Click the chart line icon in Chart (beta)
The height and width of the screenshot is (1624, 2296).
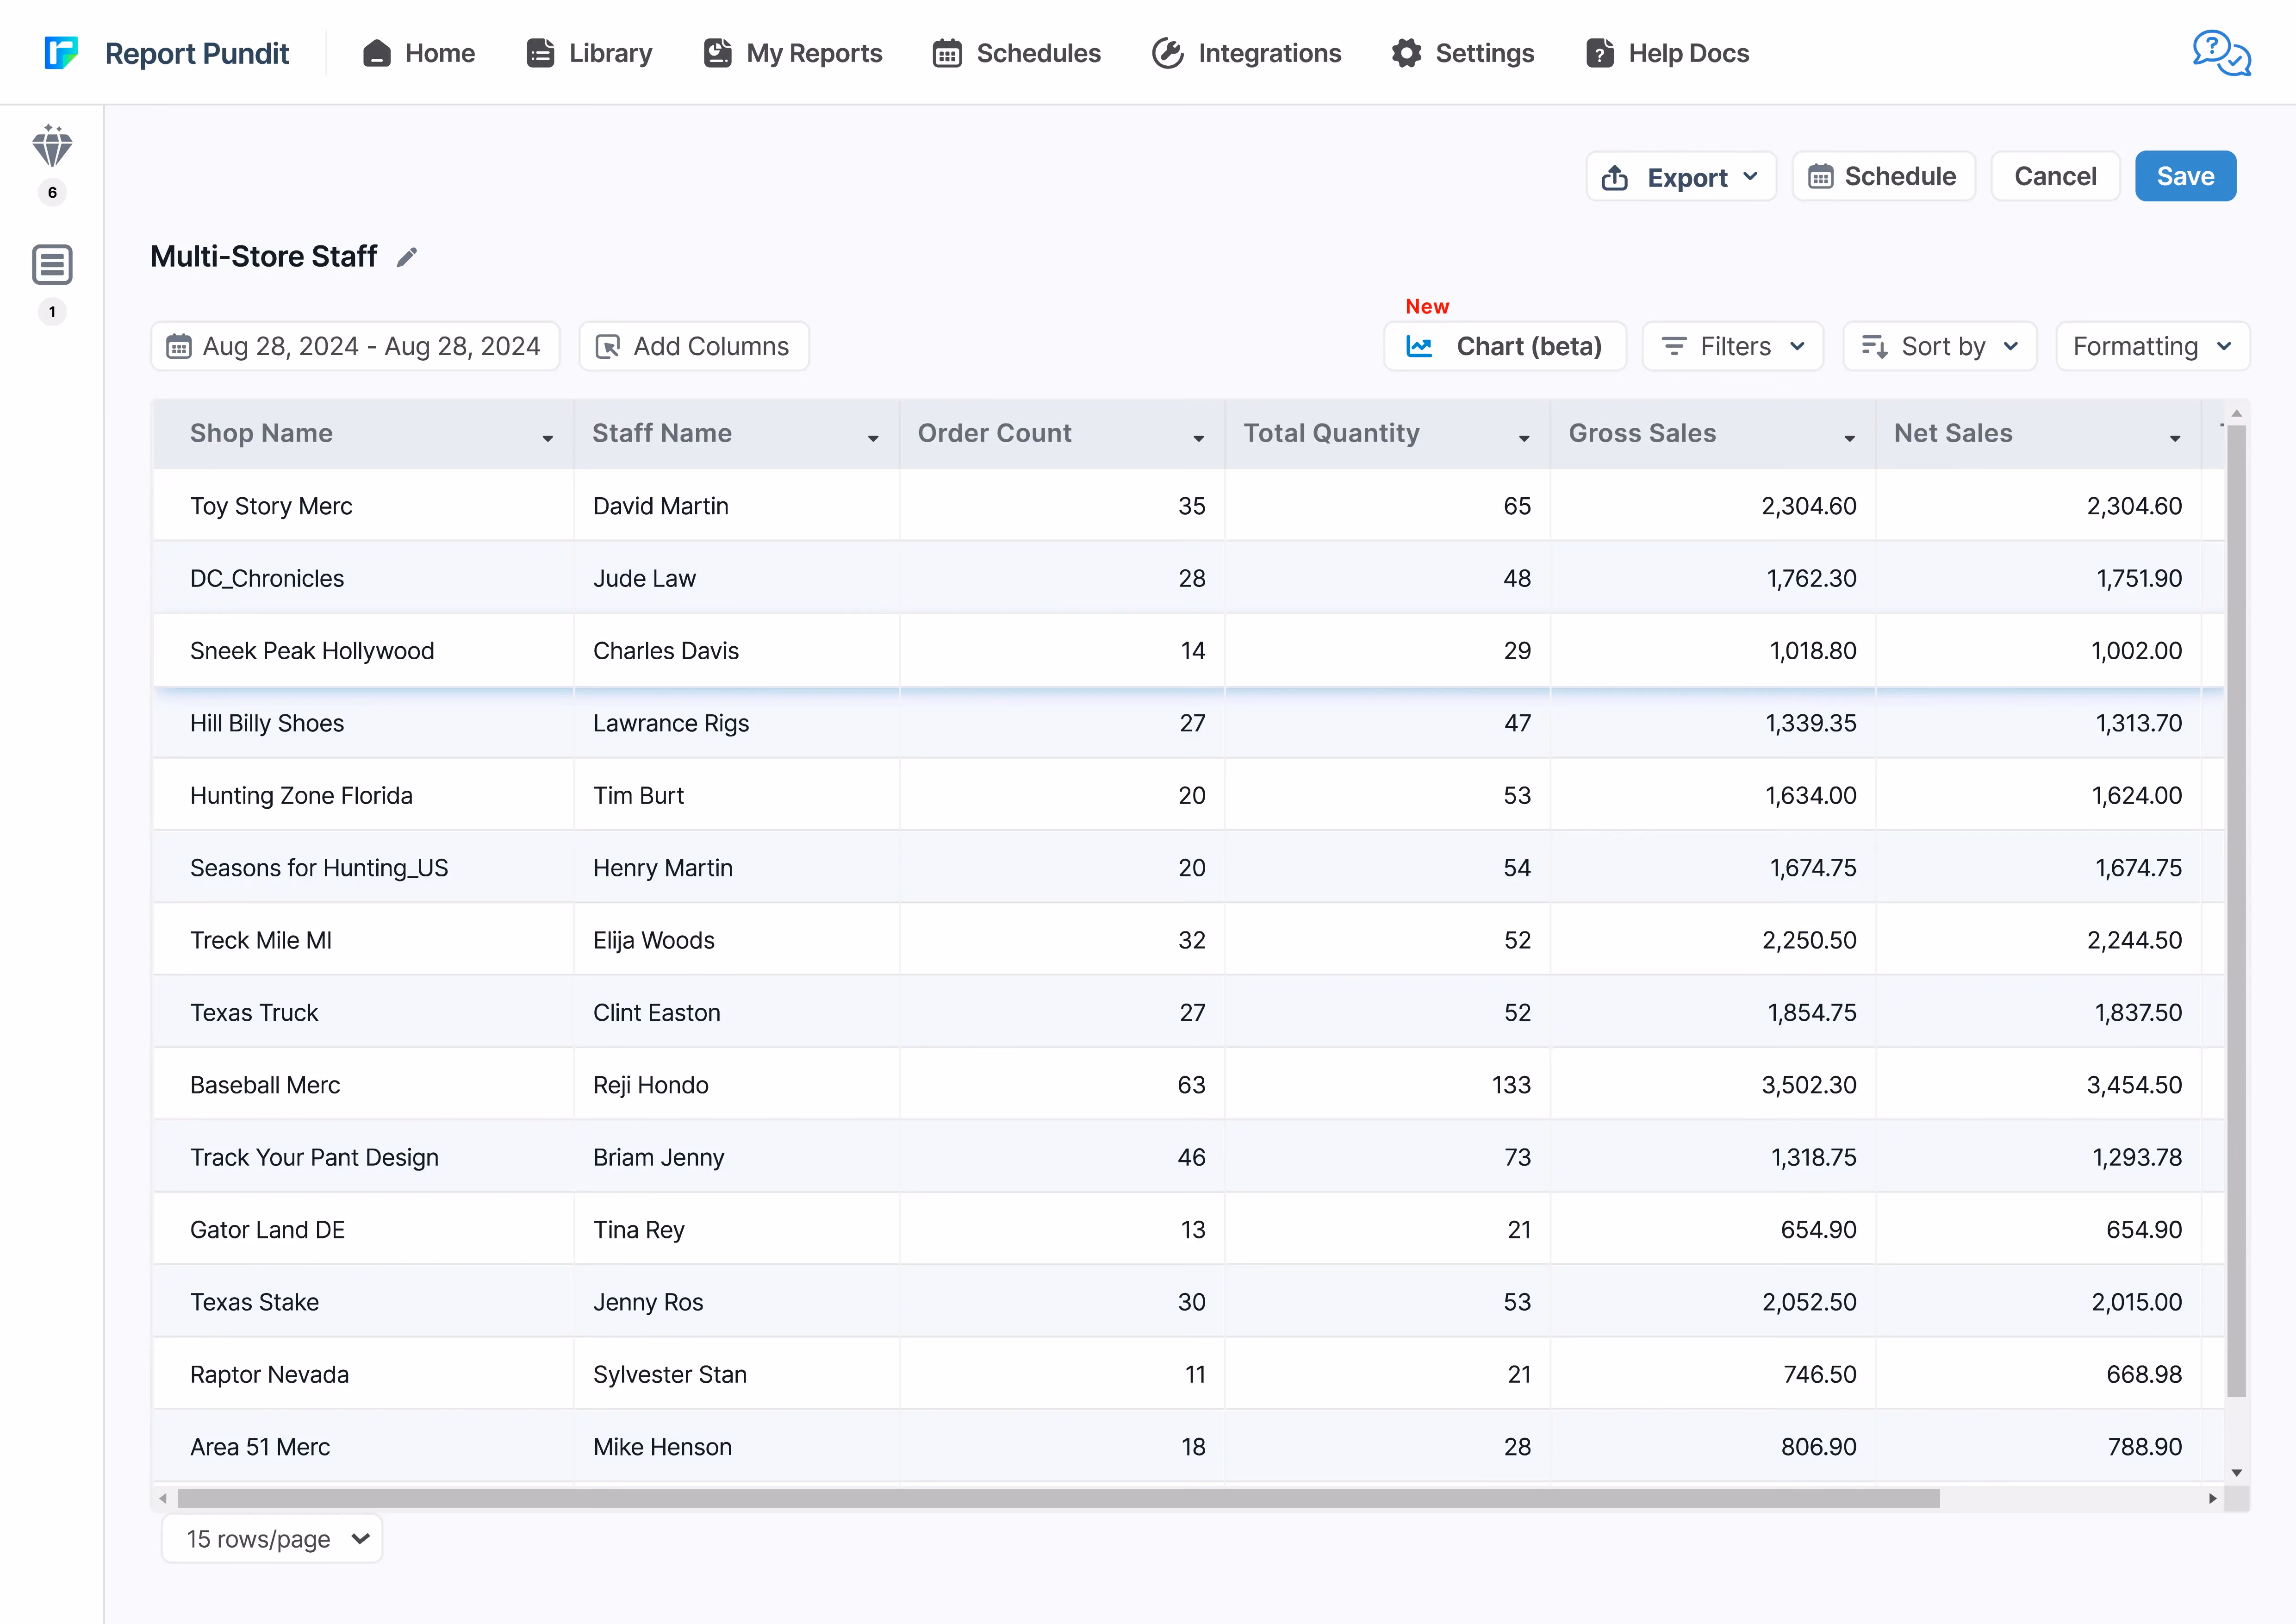[x=1419, y=346]
